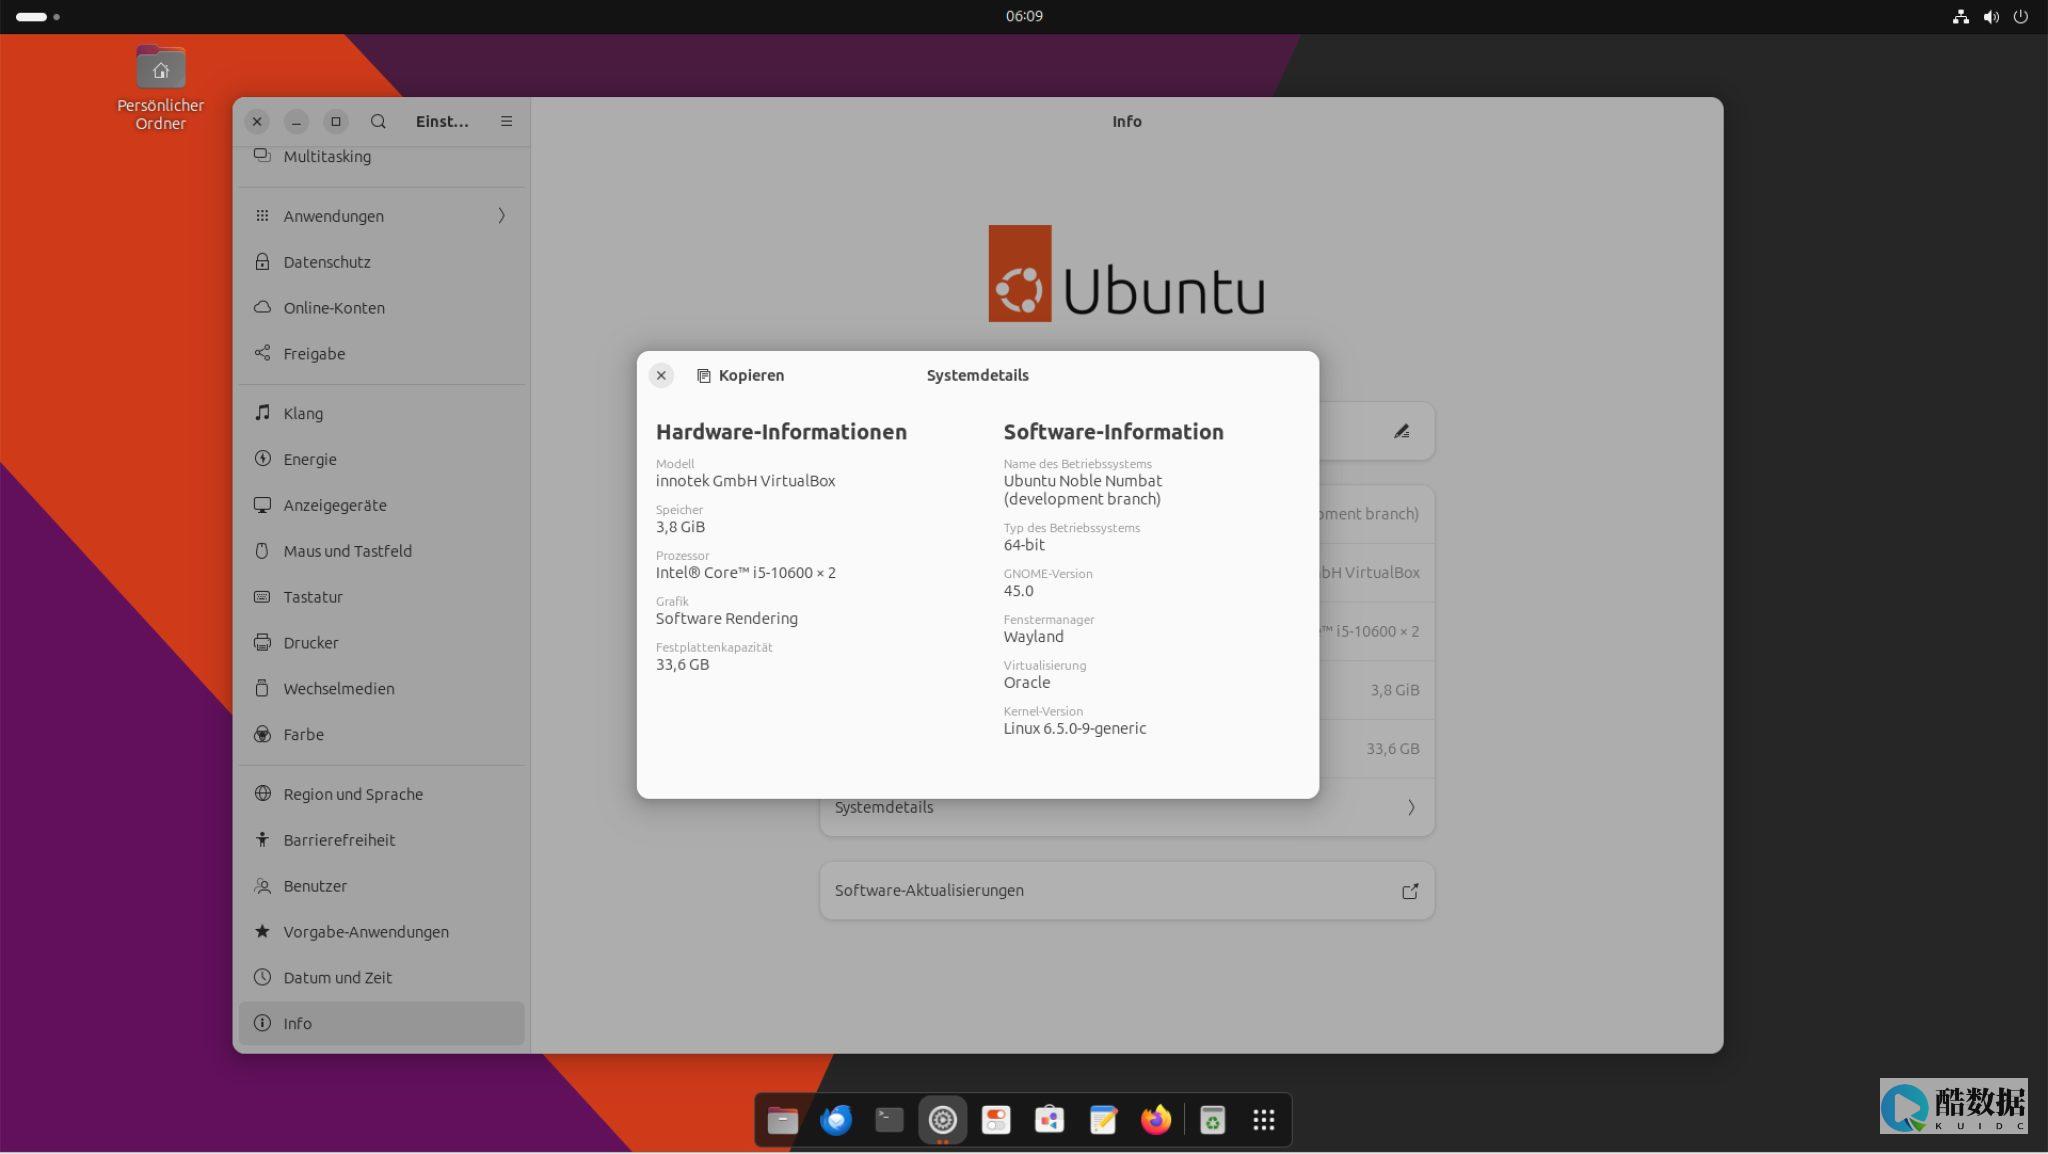Viewport: 2048px width, 1154px height.
Task: Click the Kopieren button in Systemdetails dialog
Action: point(740,375)
